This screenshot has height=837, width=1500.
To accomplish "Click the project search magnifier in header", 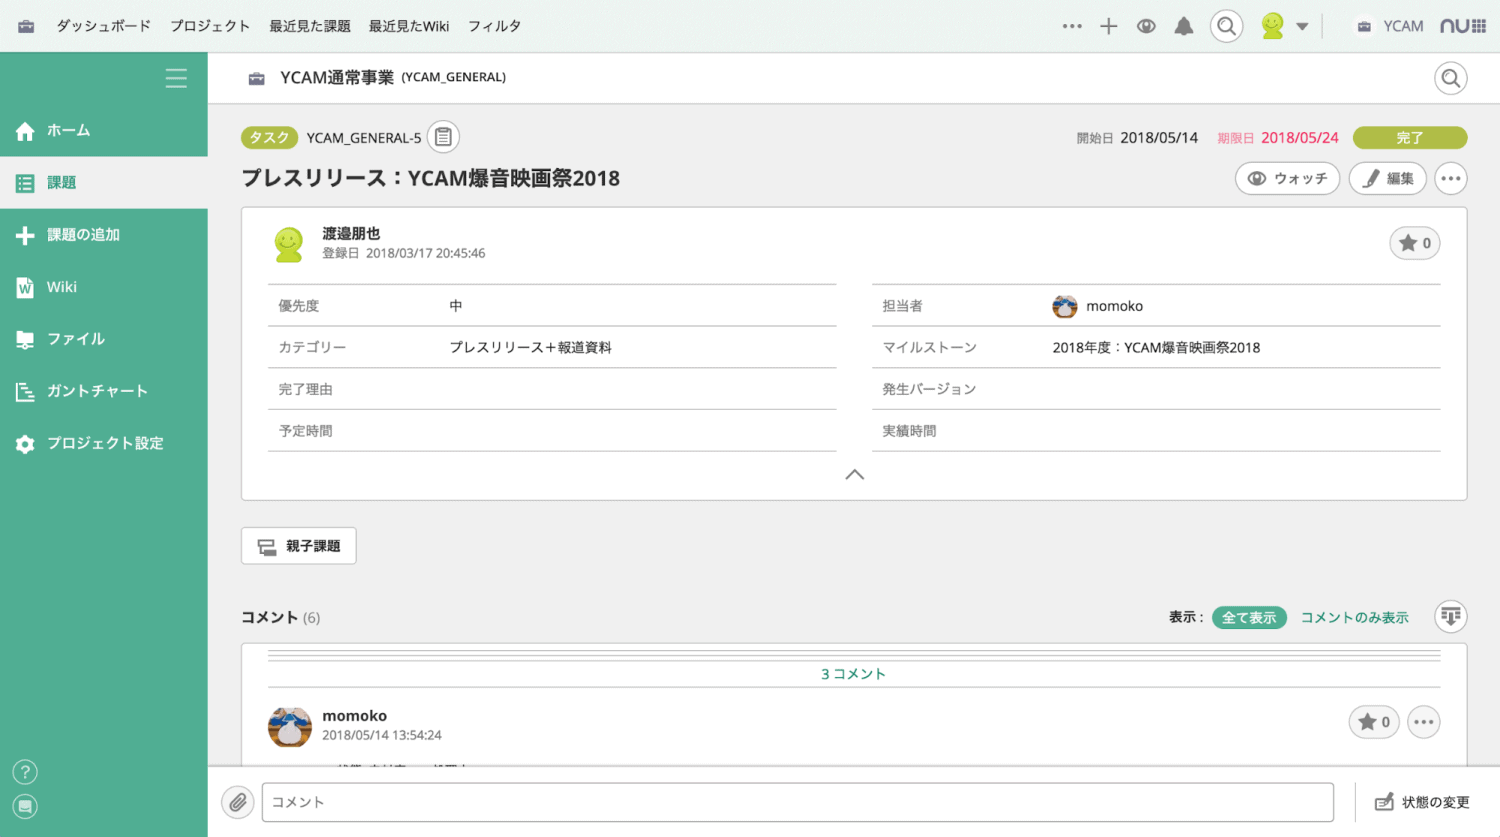I will tap(1451, 78).
